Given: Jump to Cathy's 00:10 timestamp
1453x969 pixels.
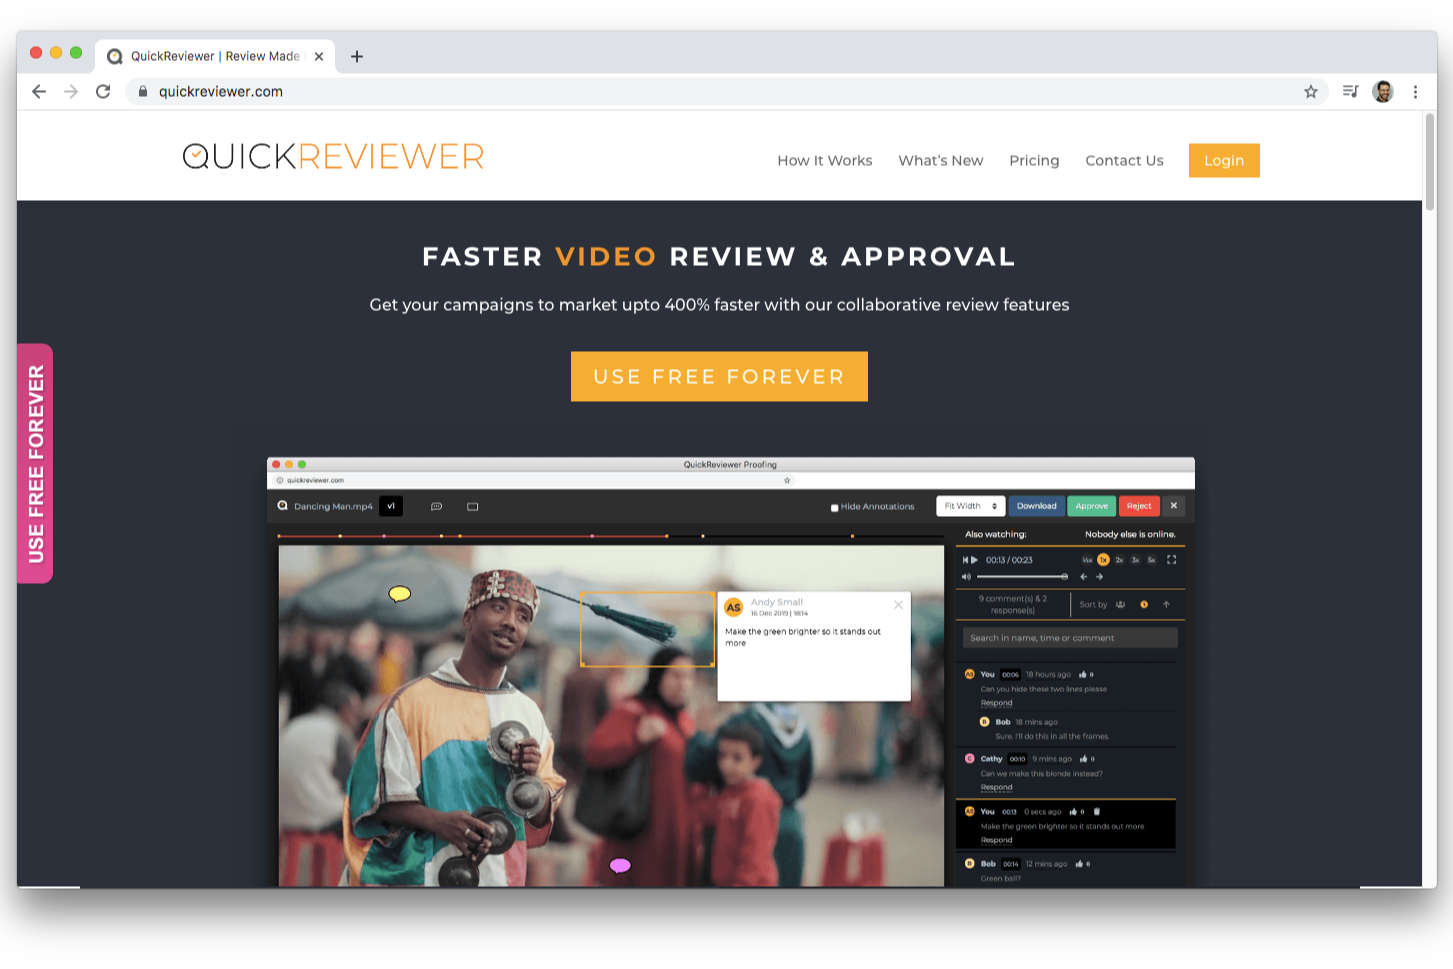Looking at the screenshot, I should point(1017,759).
